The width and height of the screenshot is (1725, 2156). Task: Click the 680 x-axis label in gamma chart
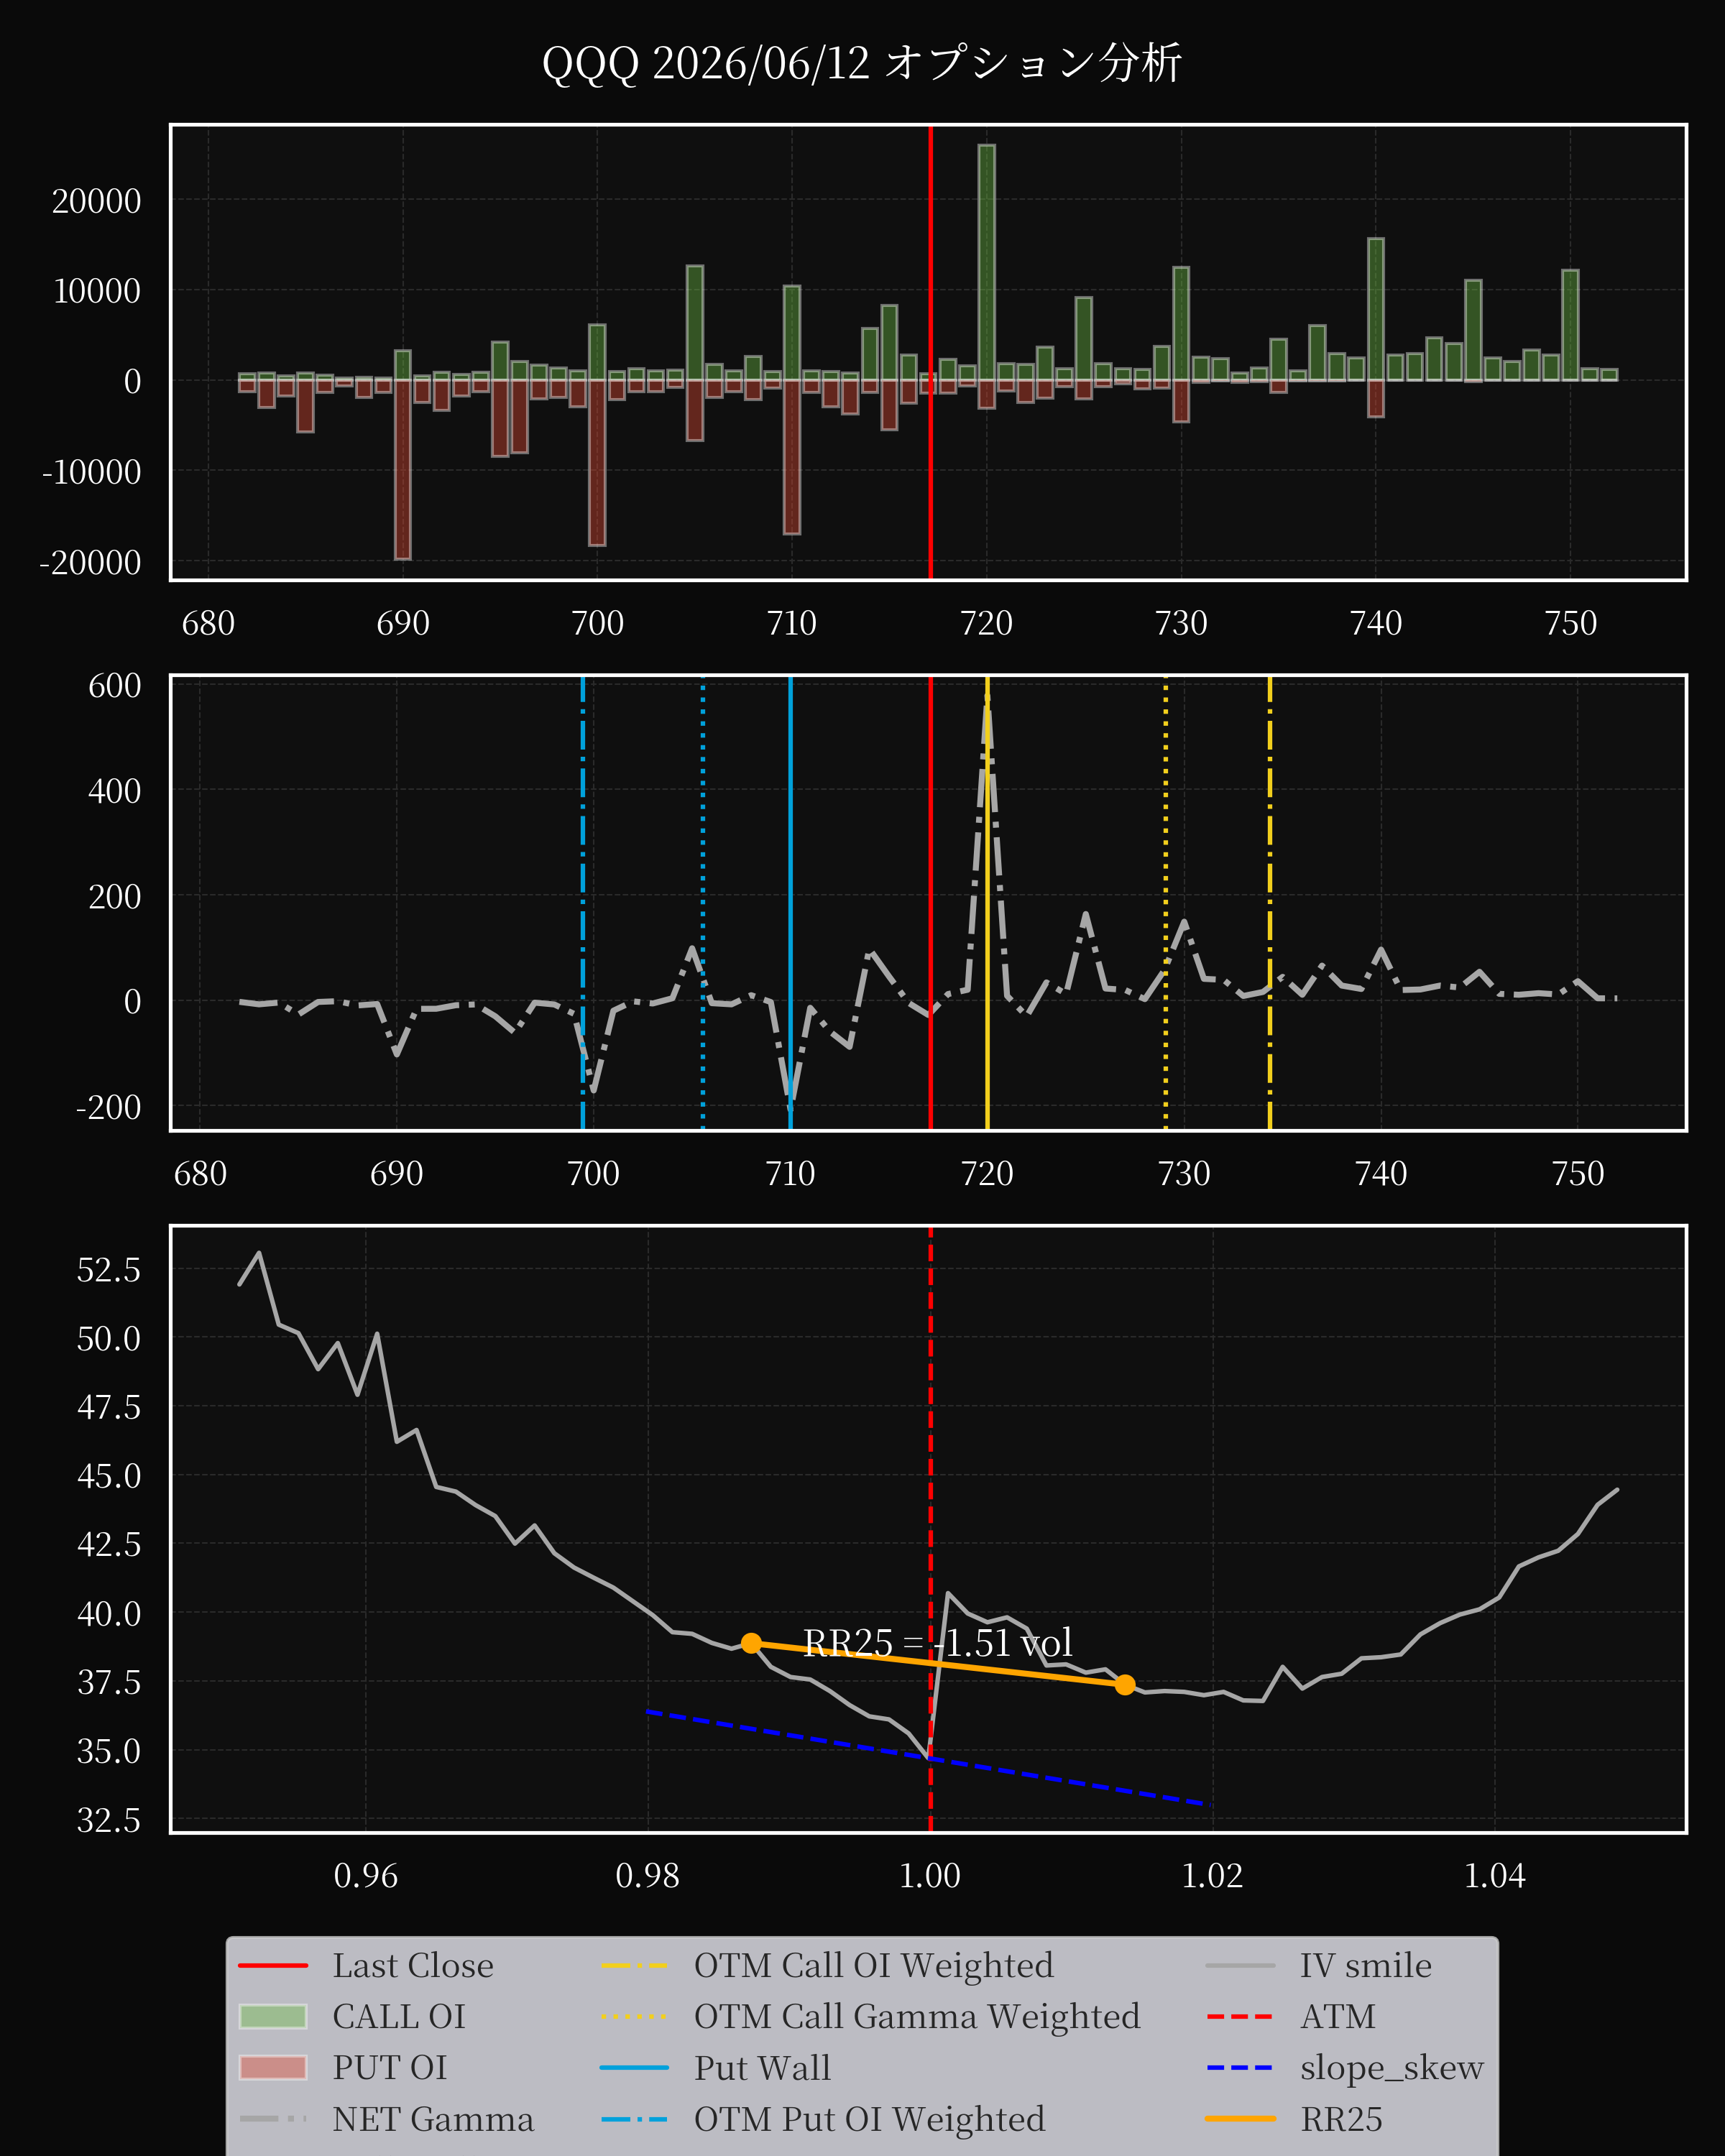pos(200,1174)
